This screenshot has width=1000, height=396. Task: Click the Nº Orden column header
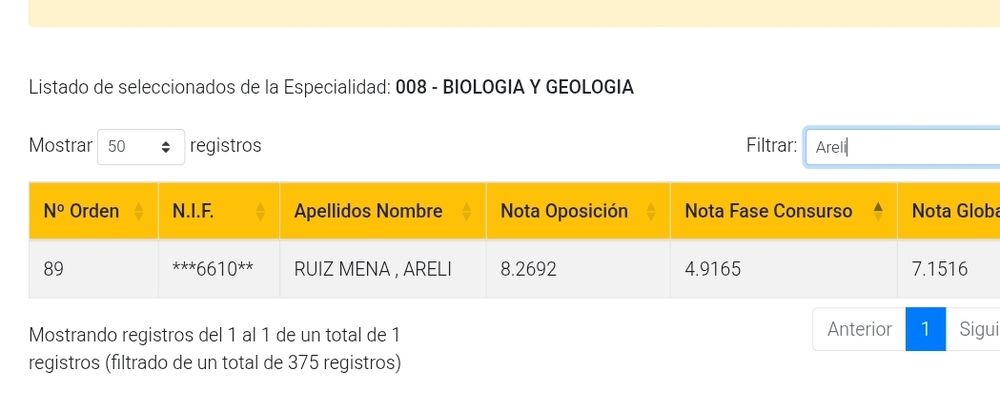coord(81,211)
